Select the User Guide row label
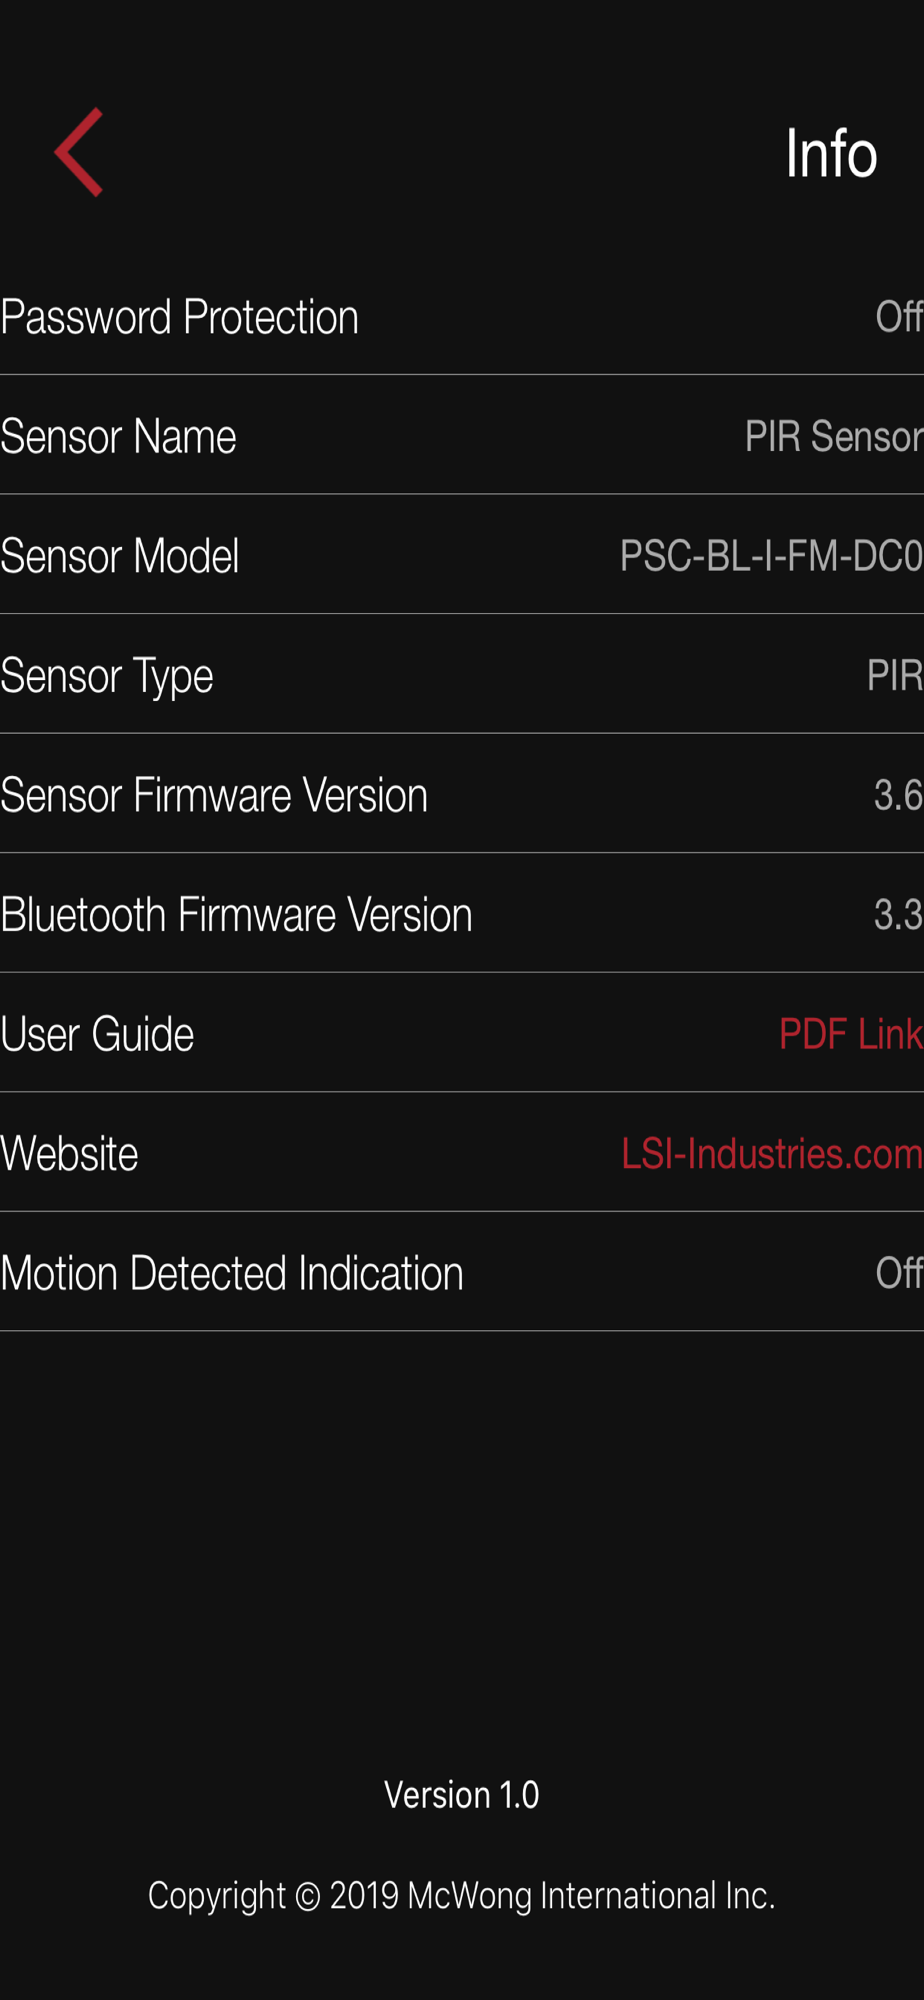The image size is (924, 2000). pyautogui.click(x=97, y=1034)
